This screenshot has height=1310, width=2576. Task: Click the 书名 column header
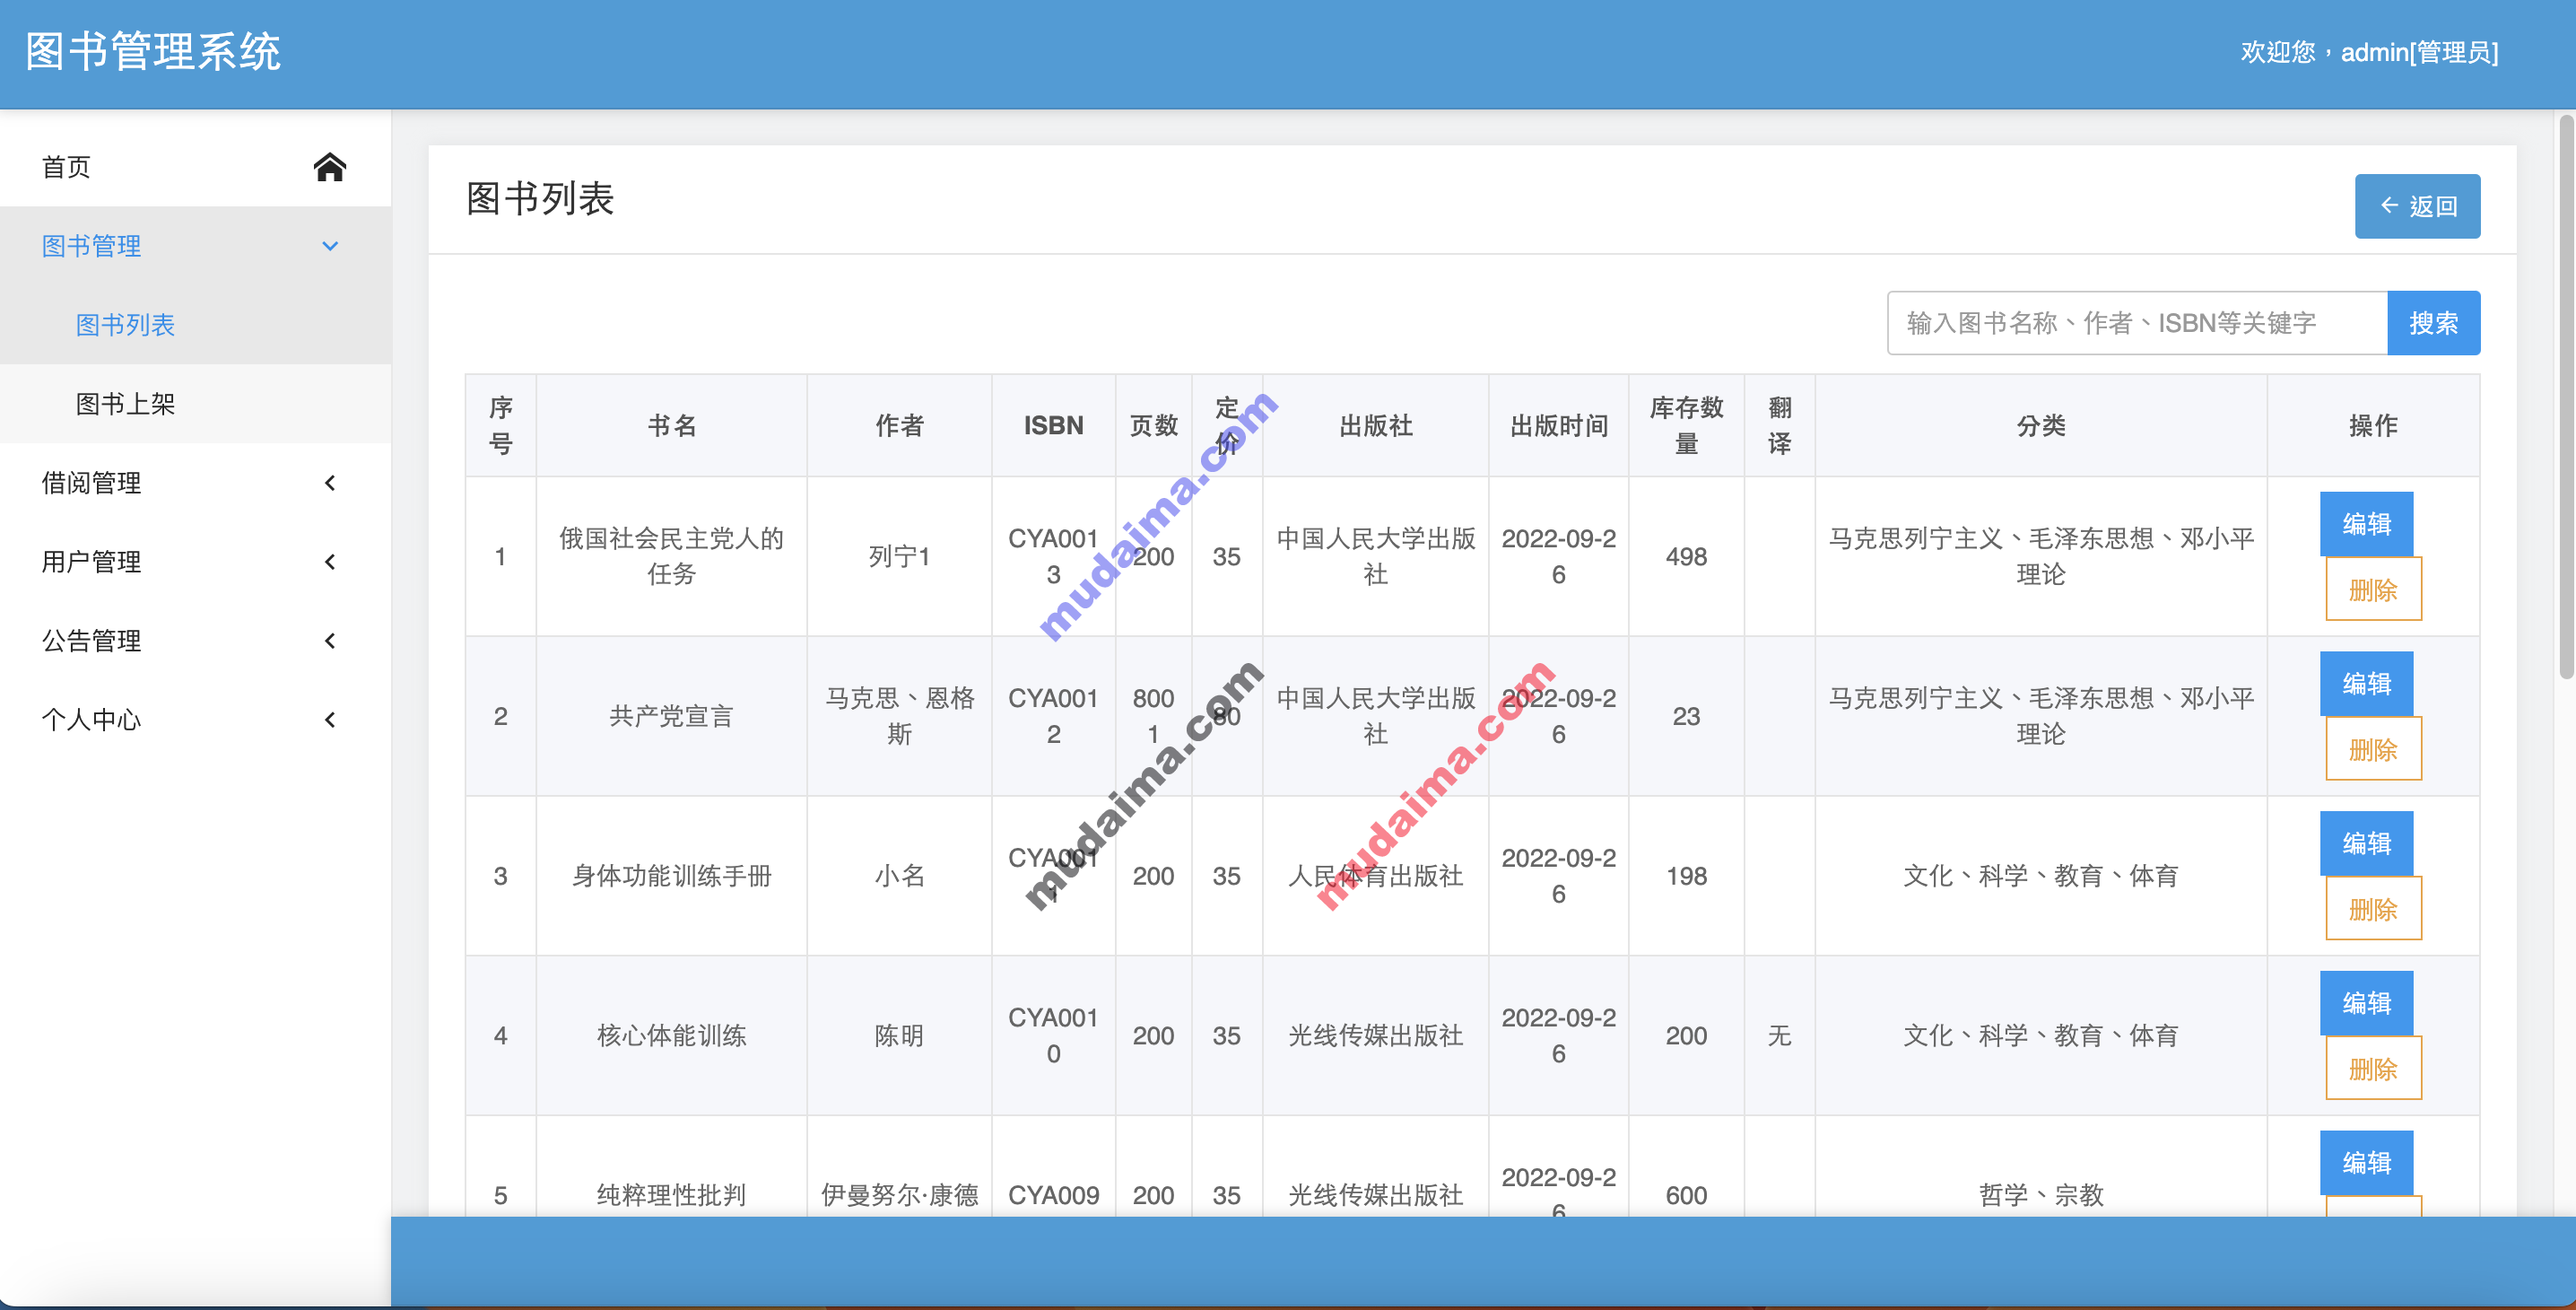[671, 426]
